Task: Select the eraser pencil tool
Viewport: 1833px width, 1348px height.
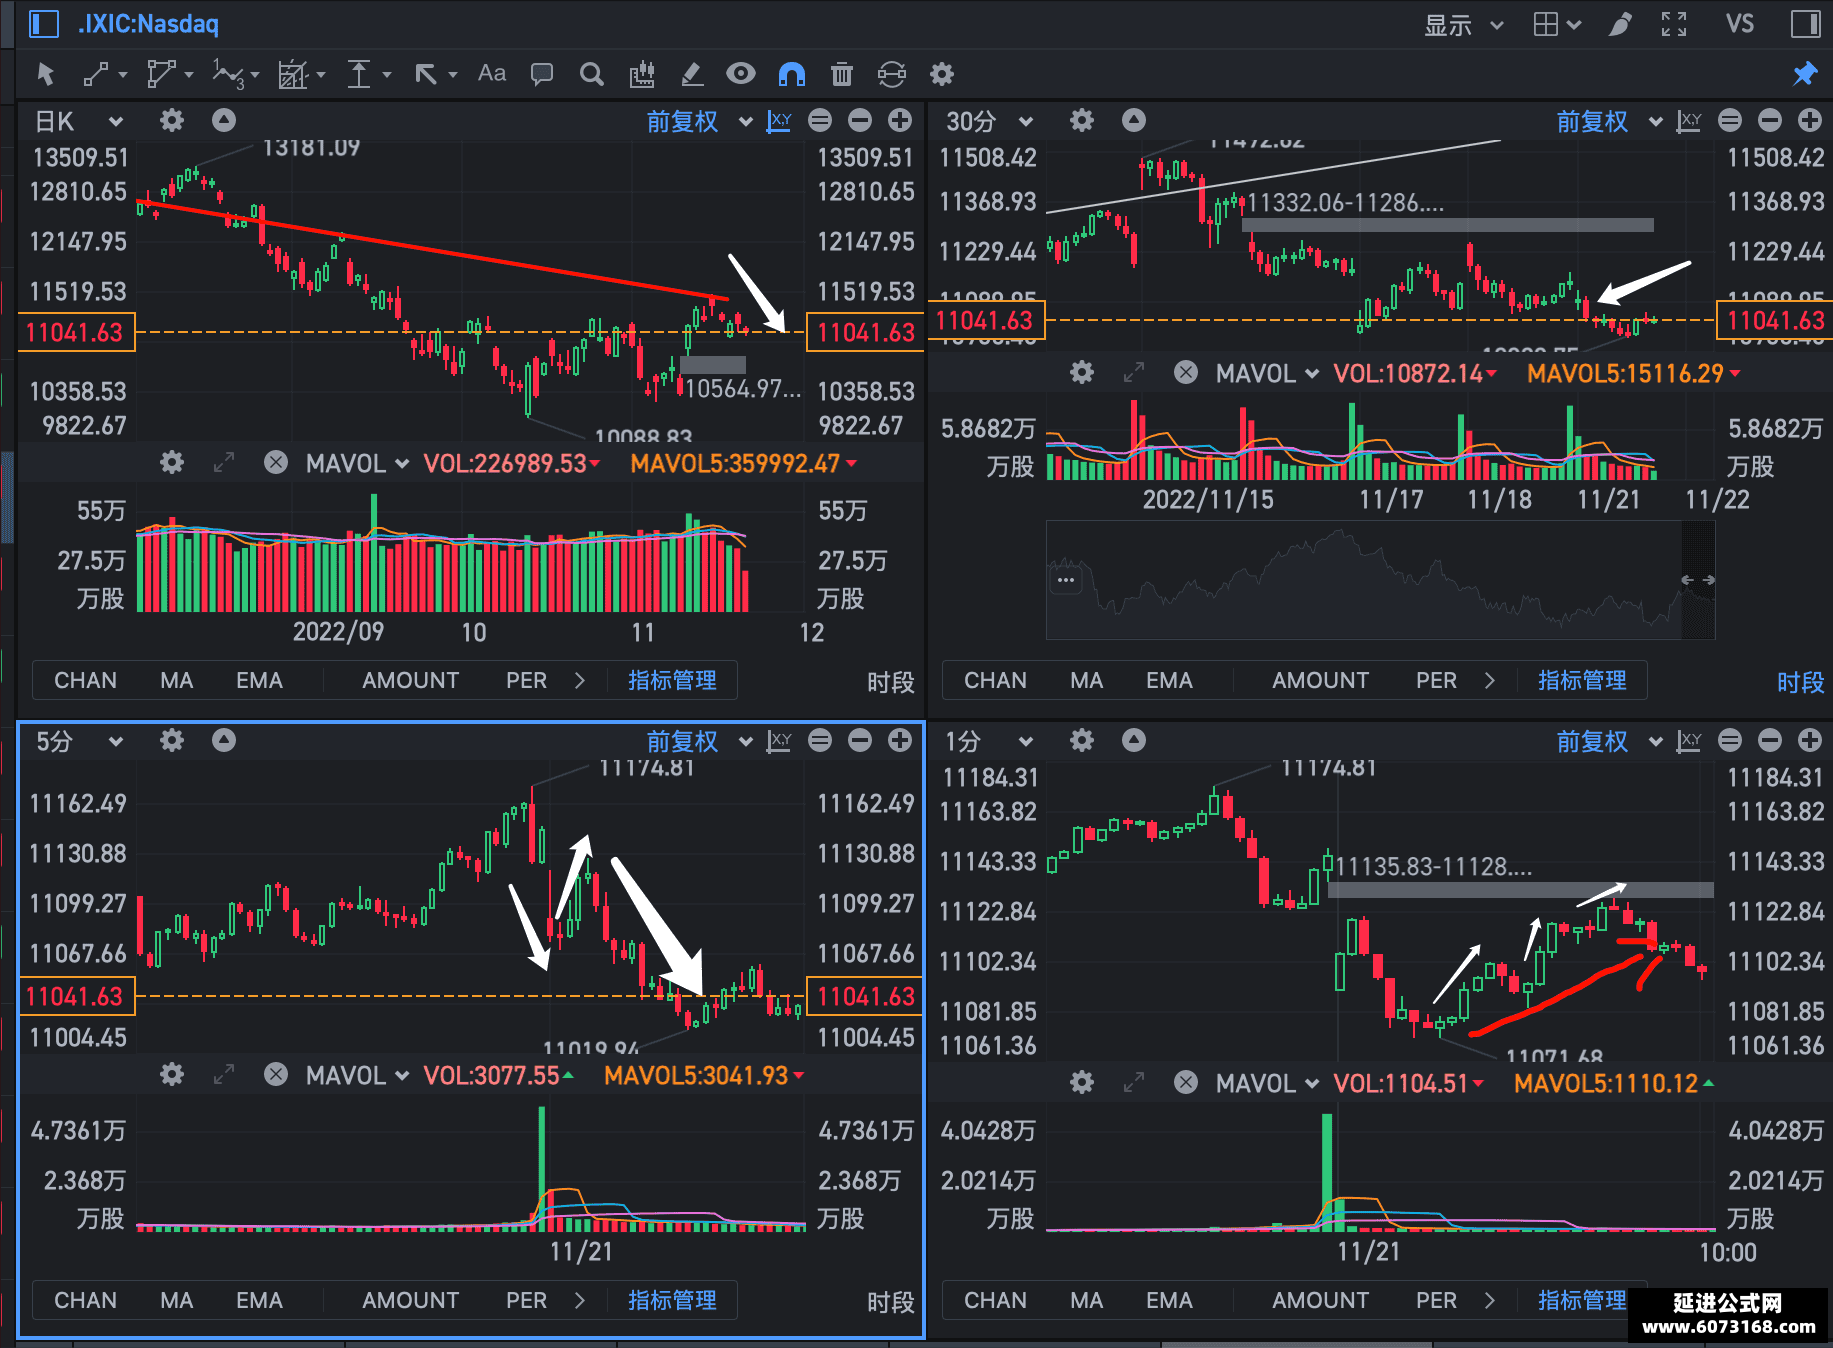Action: (x=691, y=74)
